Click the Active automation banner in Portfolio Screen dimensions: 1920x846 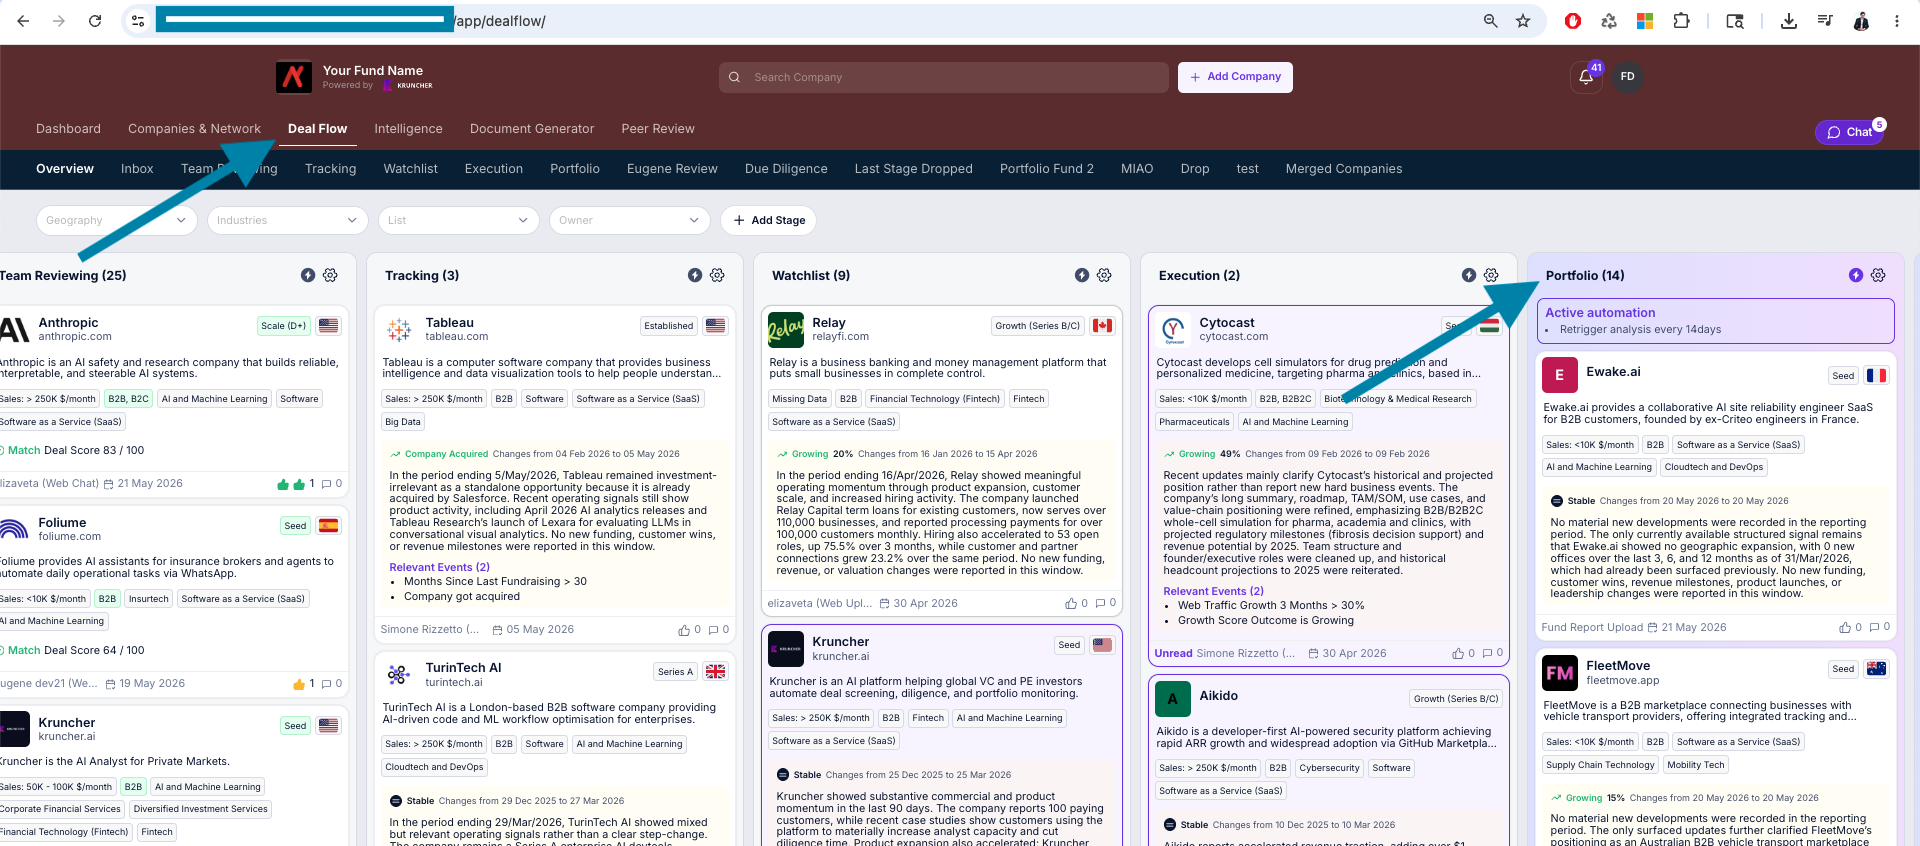point(1715,321)
